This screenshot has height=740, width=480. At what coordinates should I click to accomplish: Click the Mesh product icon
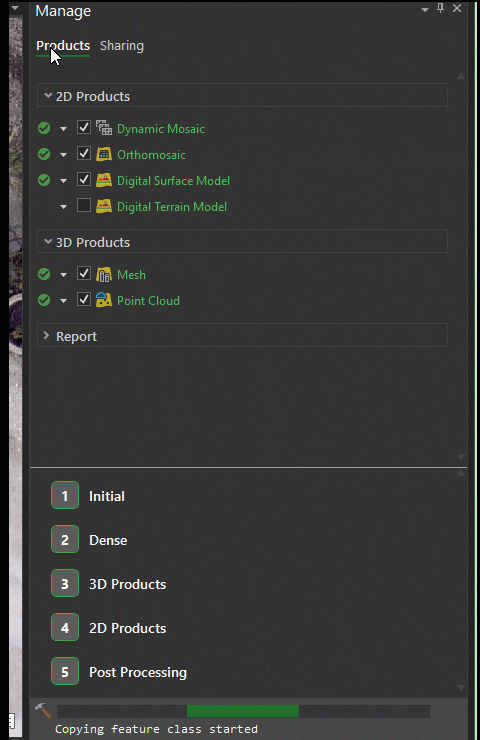pyautogui.click(x=104, y=274)
